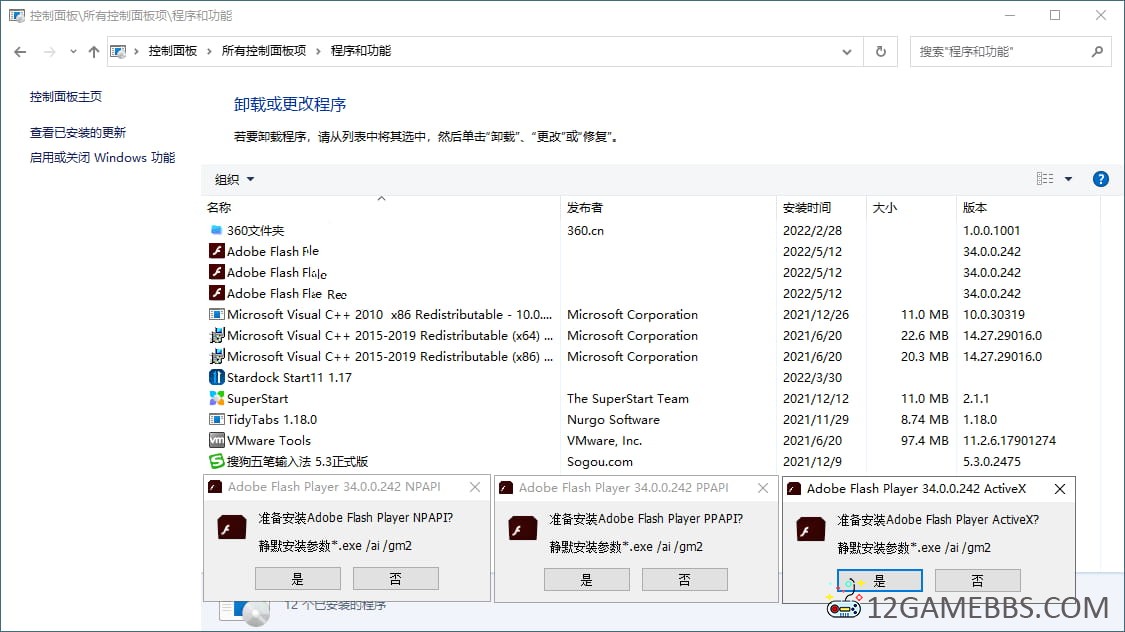1125x632 pixels.
Task: Sort by 版本 column header
Action: (974, 207)
